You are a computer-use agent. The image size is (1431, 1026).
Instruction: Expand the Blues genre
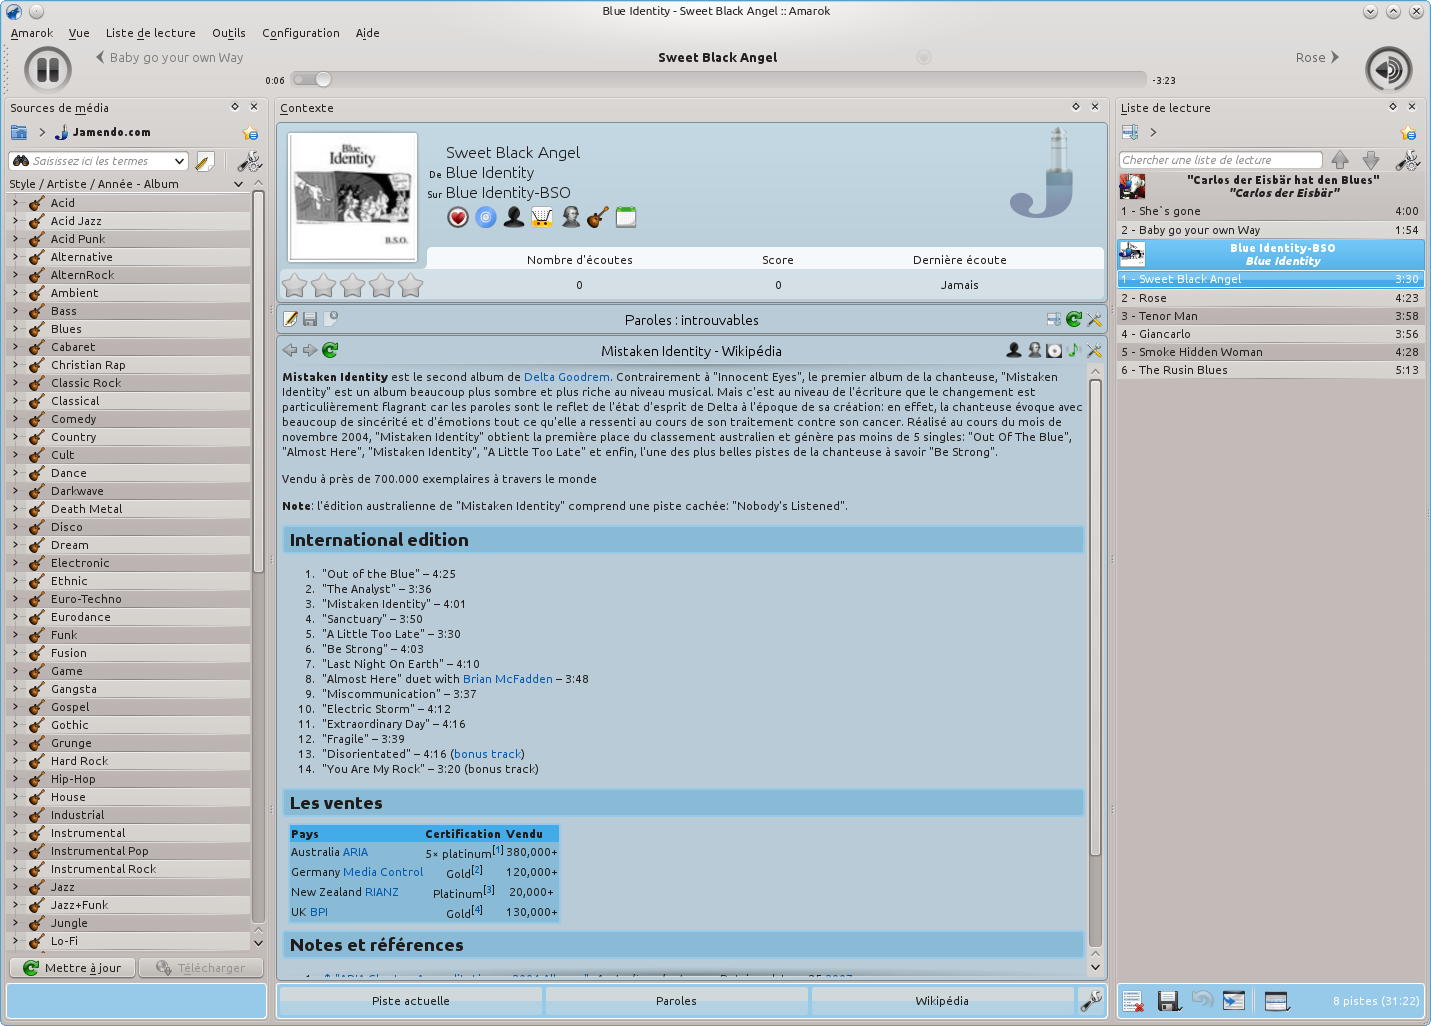pyautogui.click(x=15, y=329)
